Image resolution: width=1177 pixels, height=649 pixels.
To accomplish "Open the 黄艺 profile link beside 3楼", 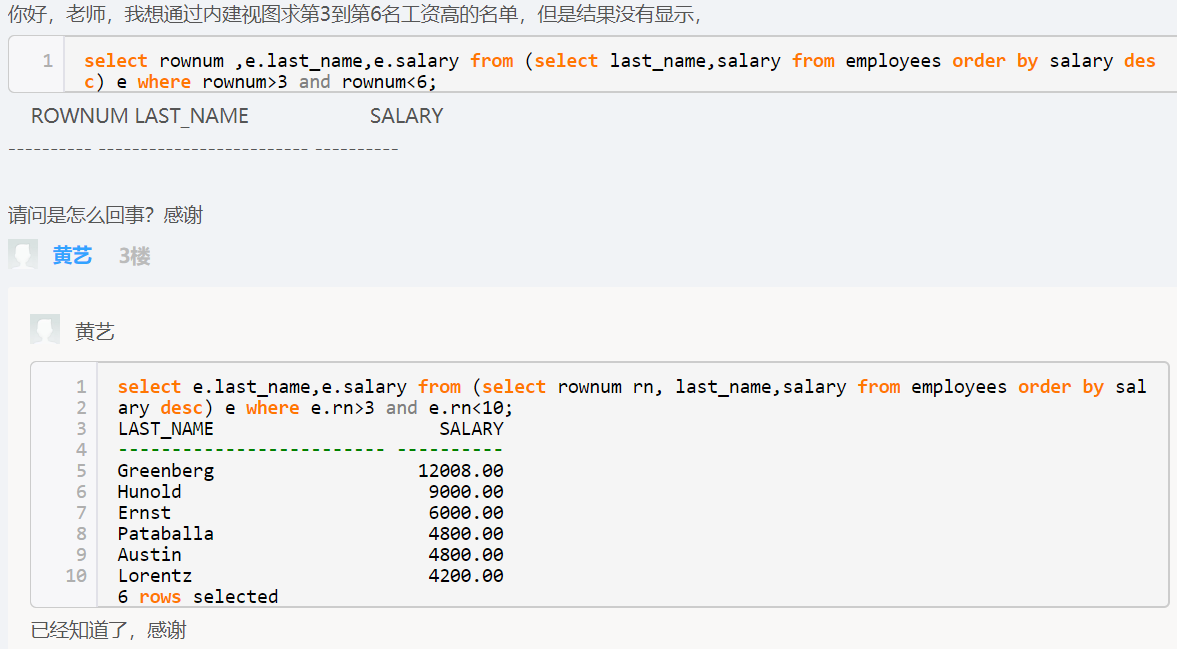I will 72,256.
